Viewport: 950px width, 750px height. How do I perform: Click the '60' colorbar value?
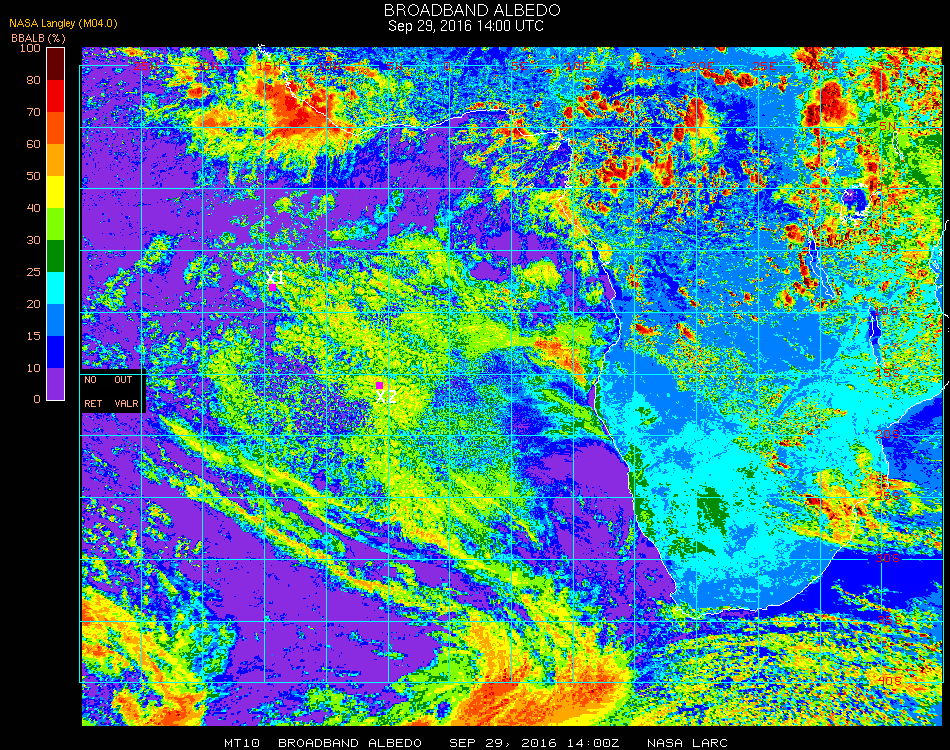pos(33,144)
